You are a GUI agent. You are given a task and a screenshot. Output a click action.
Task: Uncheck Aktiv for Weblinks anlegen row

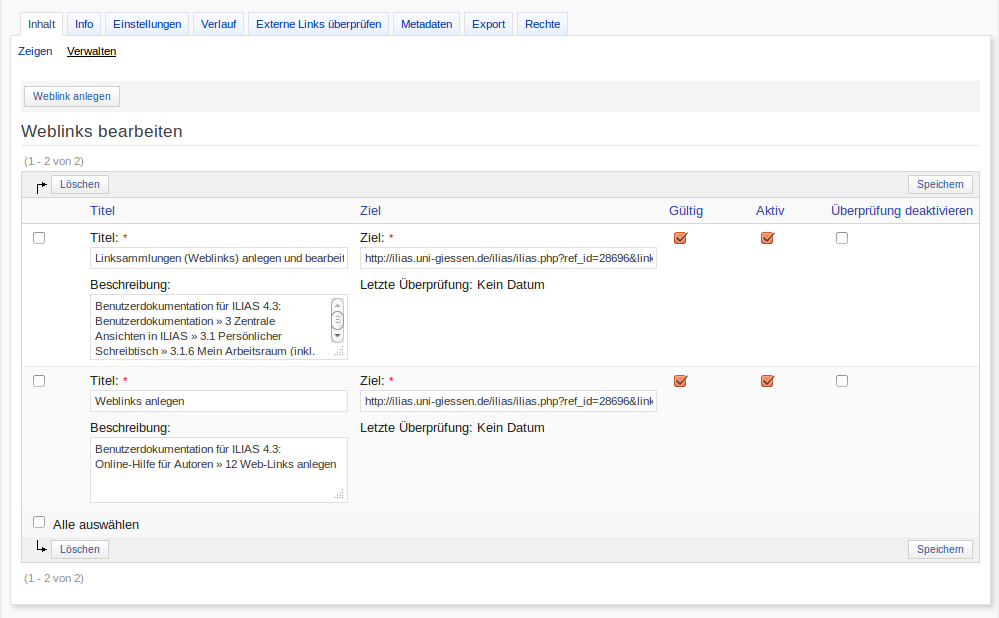pos(768,381)
